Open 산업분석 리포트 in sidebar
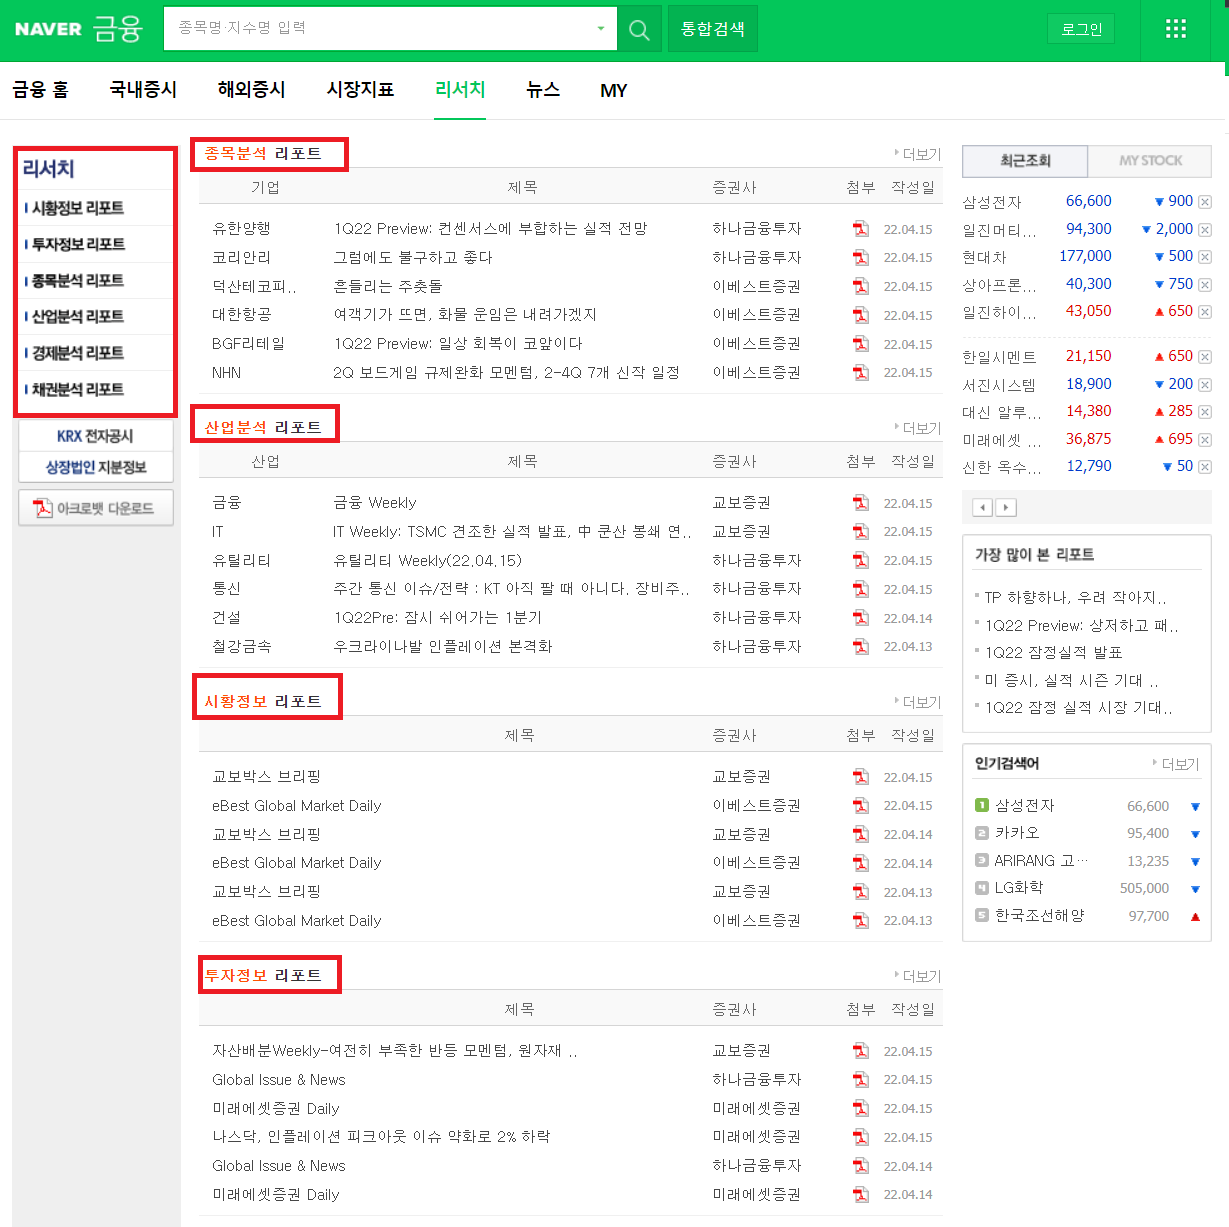Viewport: 1229px width, 1227px height. pos(77,317)
